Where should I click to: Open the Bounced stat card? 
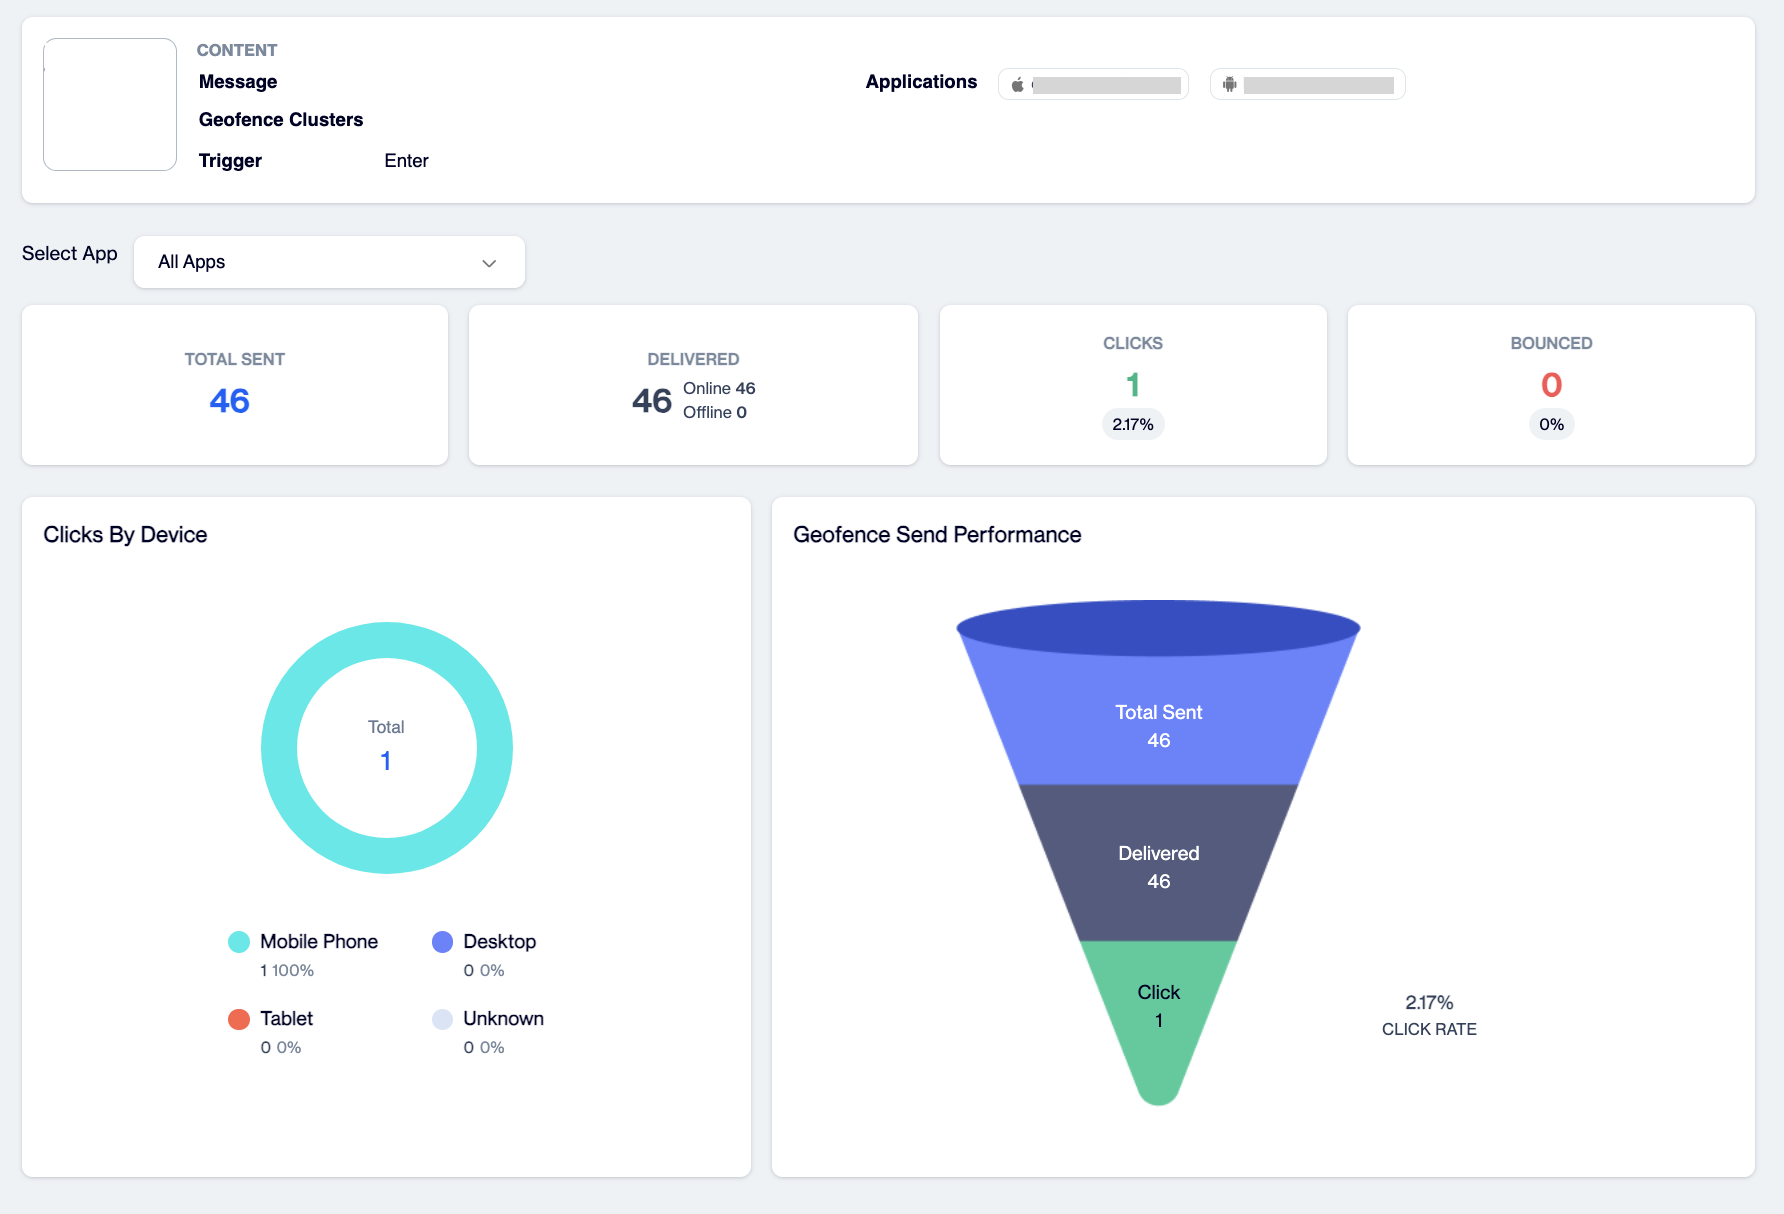point(1551,385)
